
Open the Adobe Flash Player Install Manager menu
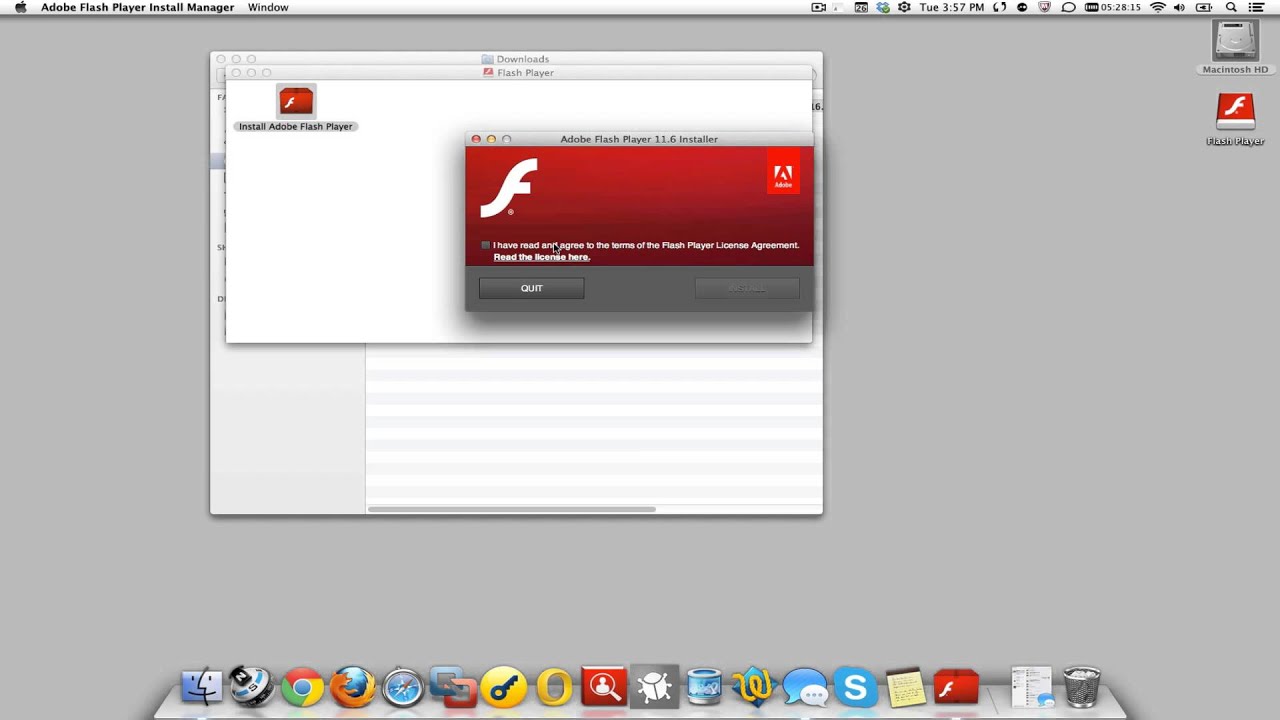click(x=137, y=7)
